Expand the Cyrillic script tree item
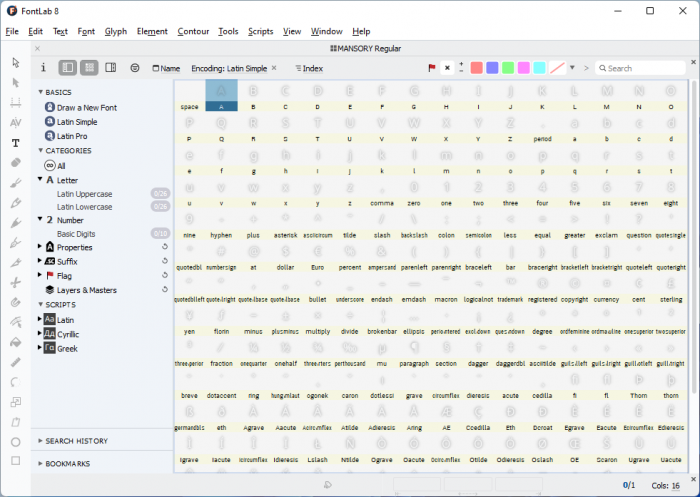 click(x=40, y=332)
